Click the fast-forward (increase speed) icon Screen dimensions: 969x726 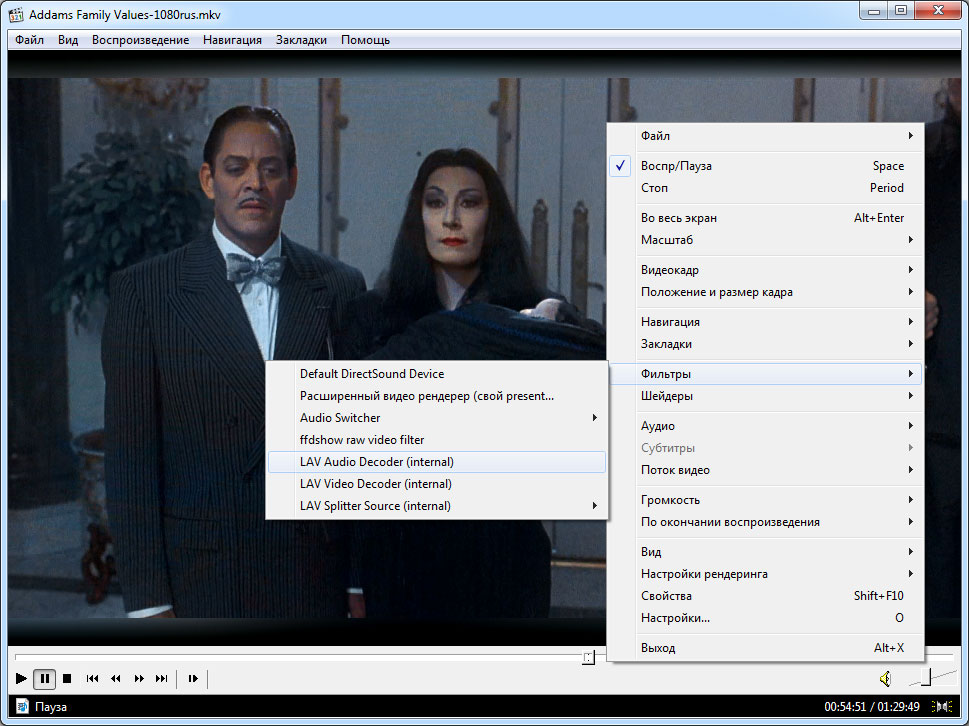pyautogui.click(x=139, y=678)
